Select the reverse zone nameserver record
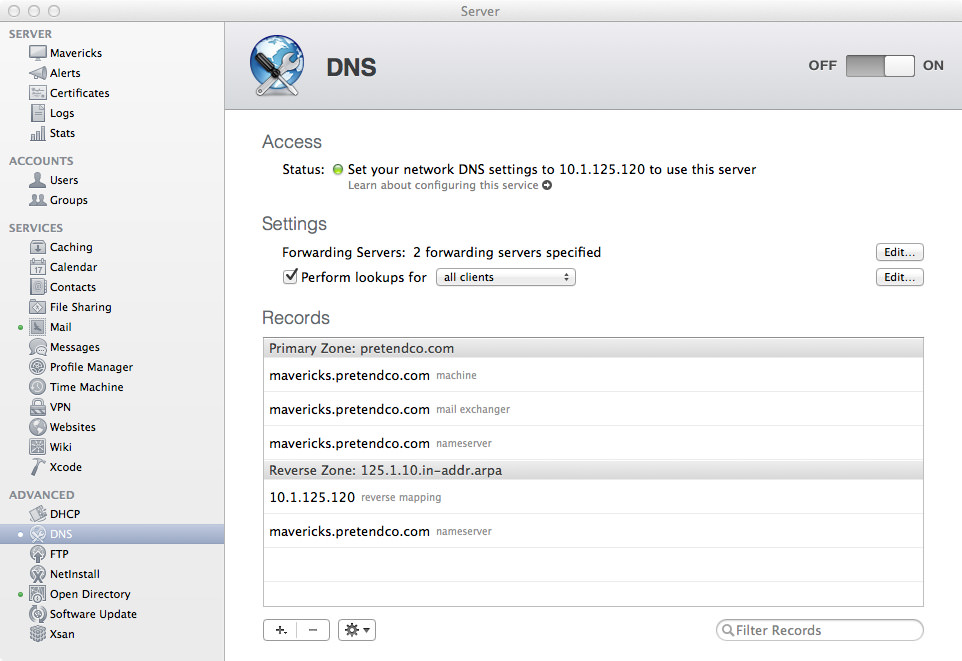This screenshot has width=962, height=661. [x=593, y=531]
